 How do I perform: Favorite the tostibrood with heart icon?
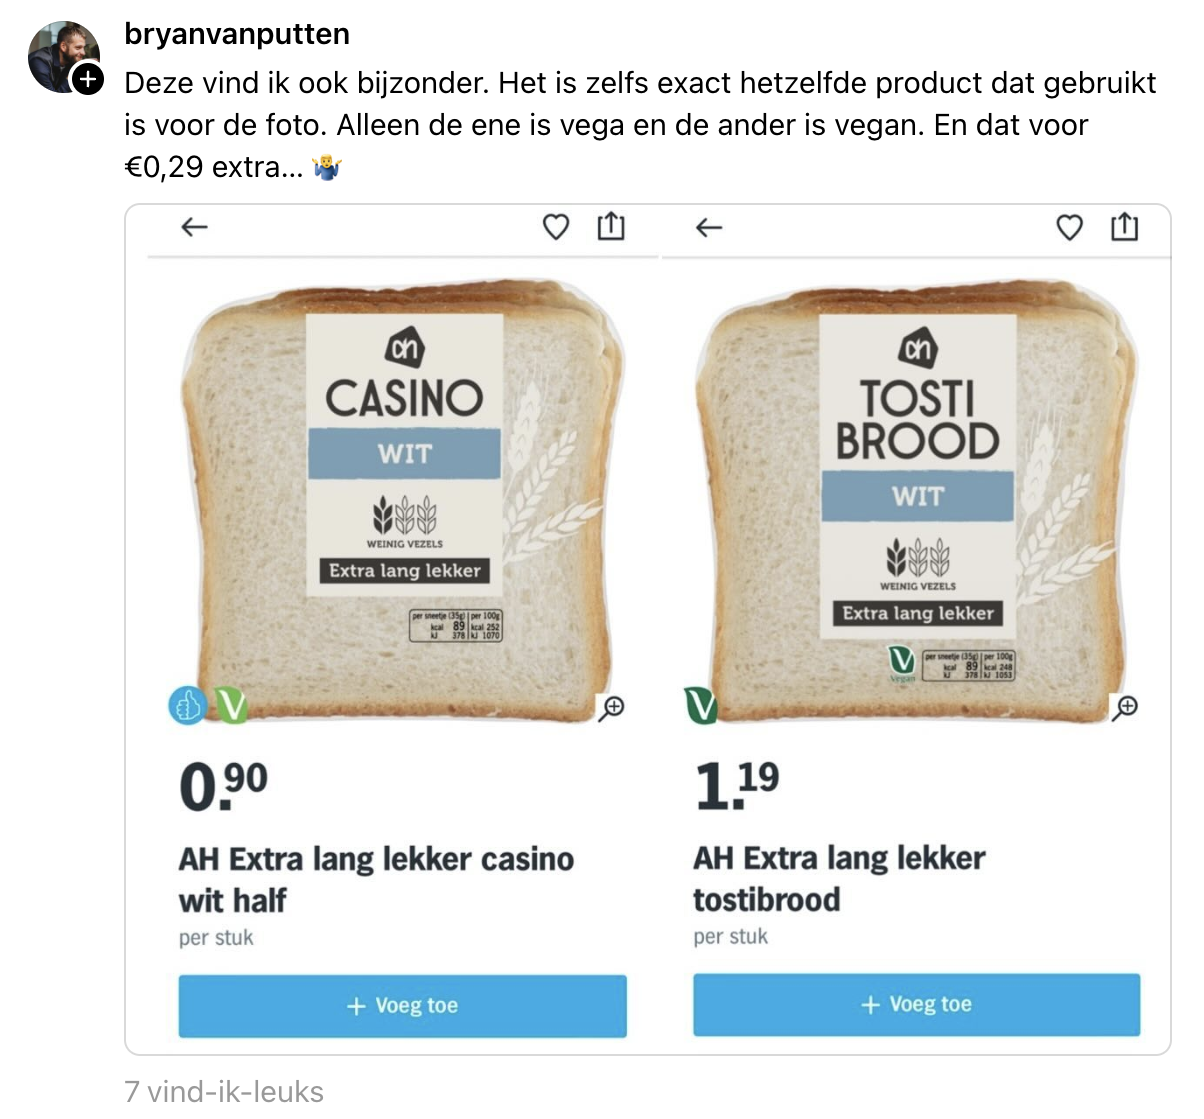coord(1070,228)
